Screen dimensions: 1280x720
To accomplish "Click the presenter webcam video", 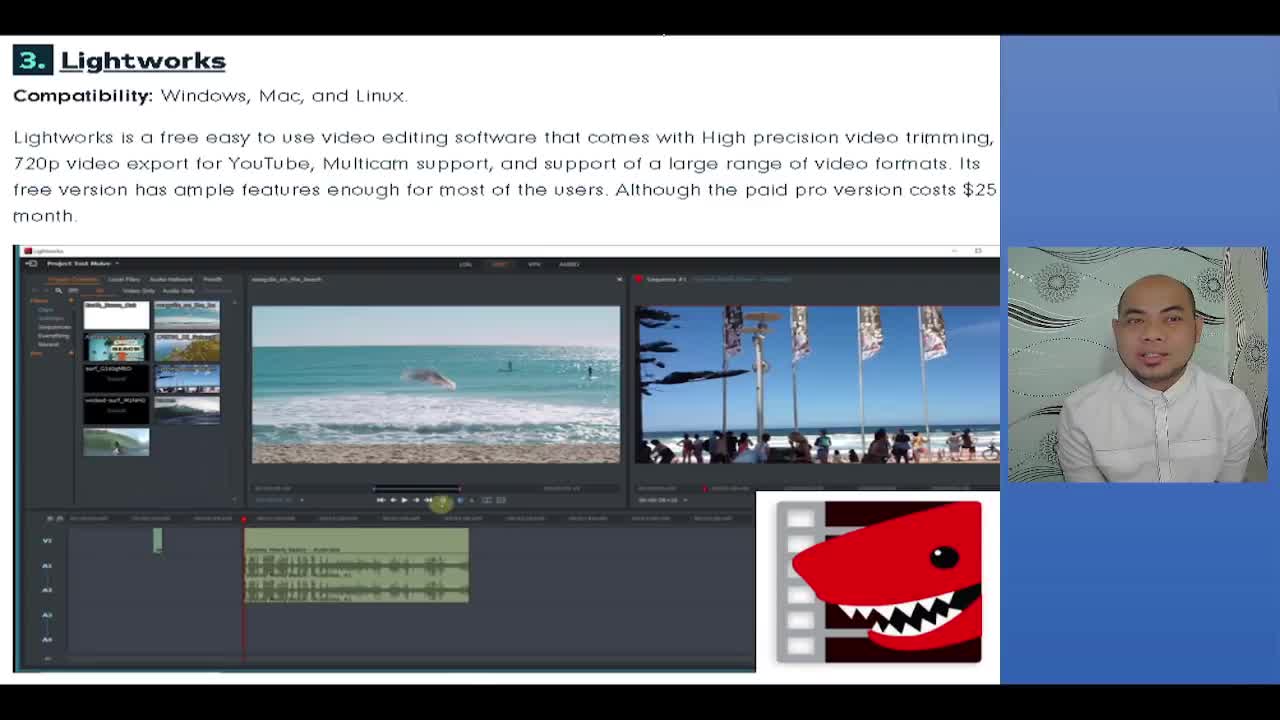I will 1137,365.
